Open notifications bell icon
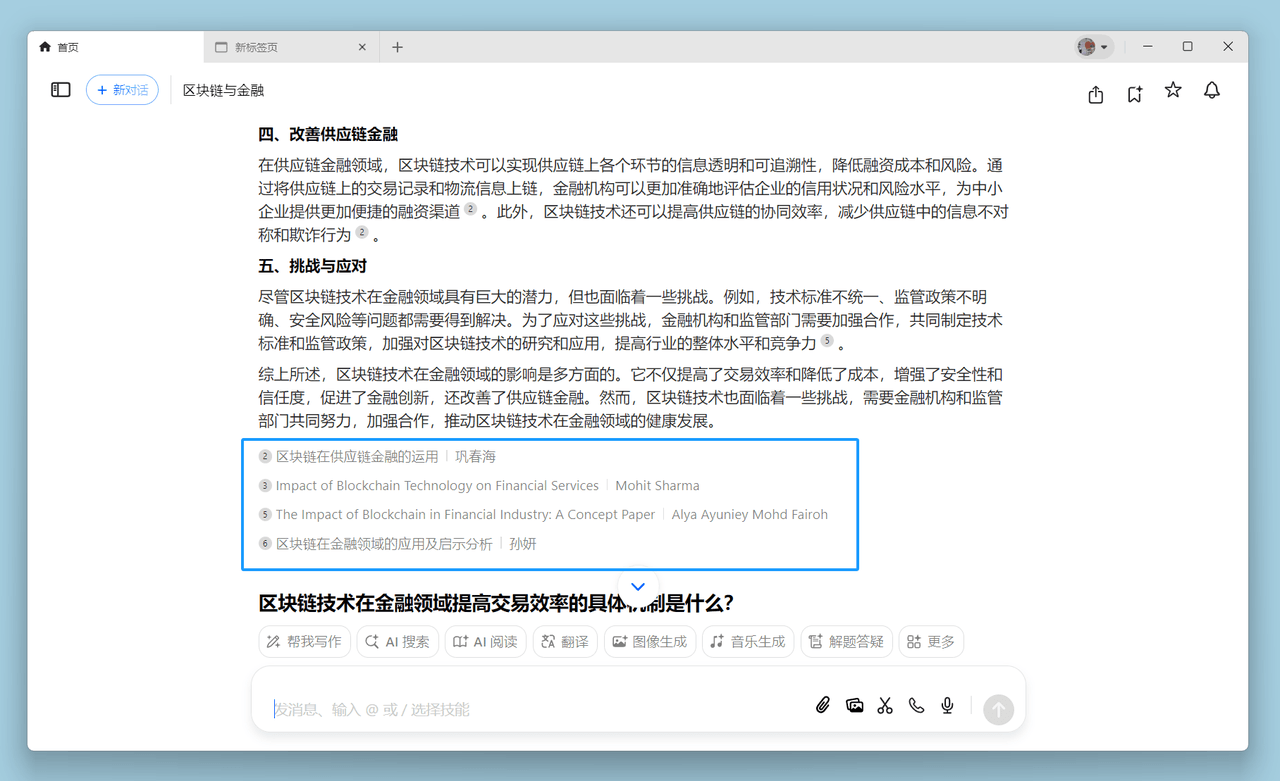Image resolution: width=1280 pixels, height=781 pixels. pyautogui.click(x=1212, y=91)
